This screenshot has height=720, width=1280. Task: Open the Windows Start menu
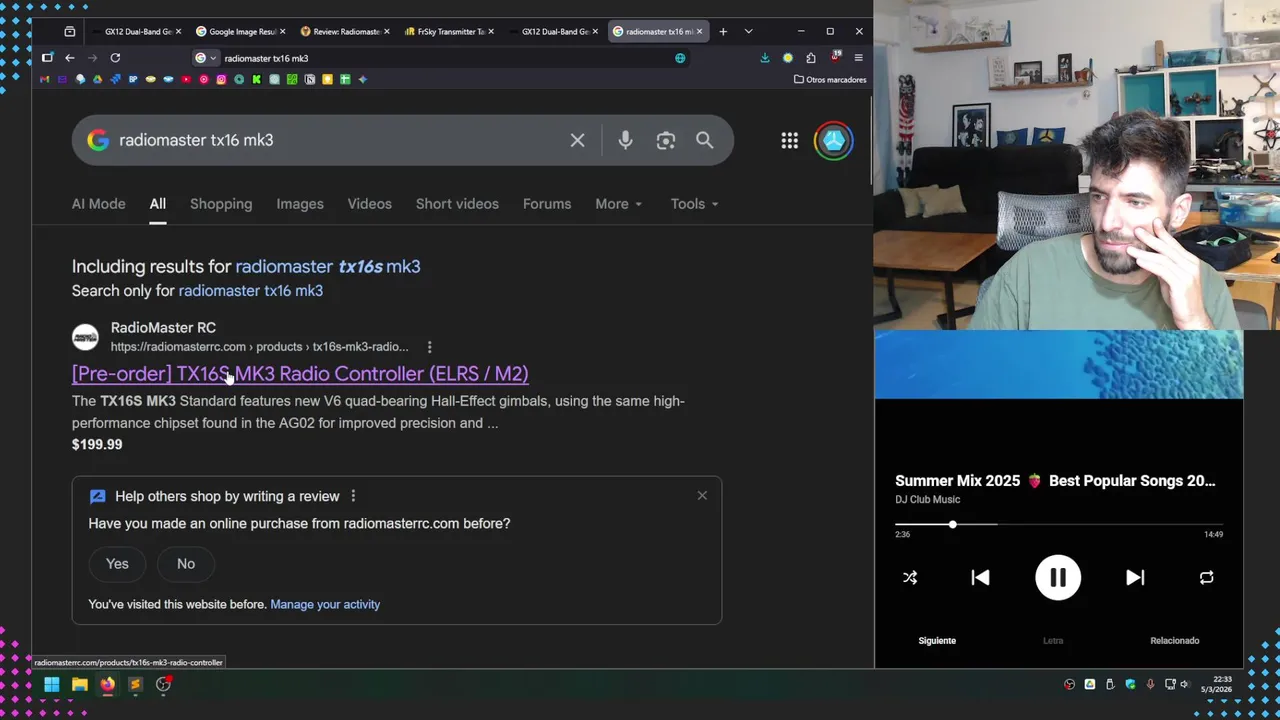pos(52,684)
